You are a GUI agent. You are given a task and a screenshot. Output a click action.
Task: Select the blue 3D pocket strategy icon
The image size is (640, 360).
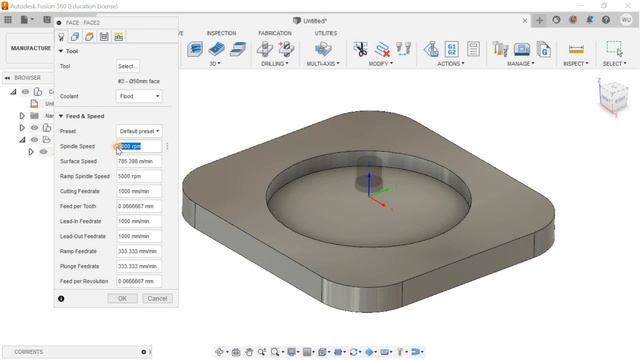[216, 49]
